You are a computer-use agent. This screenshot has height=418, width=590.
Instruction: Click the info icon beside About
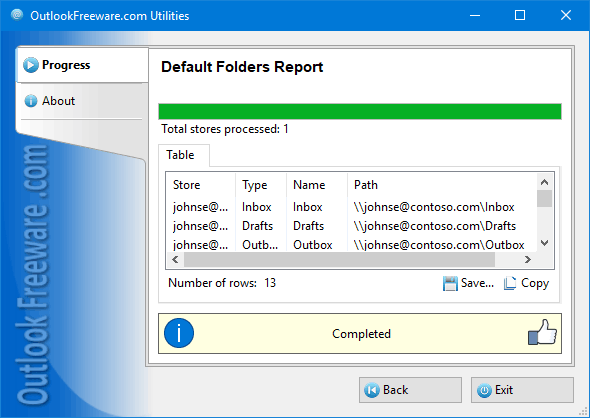click(x=31, y=101)
